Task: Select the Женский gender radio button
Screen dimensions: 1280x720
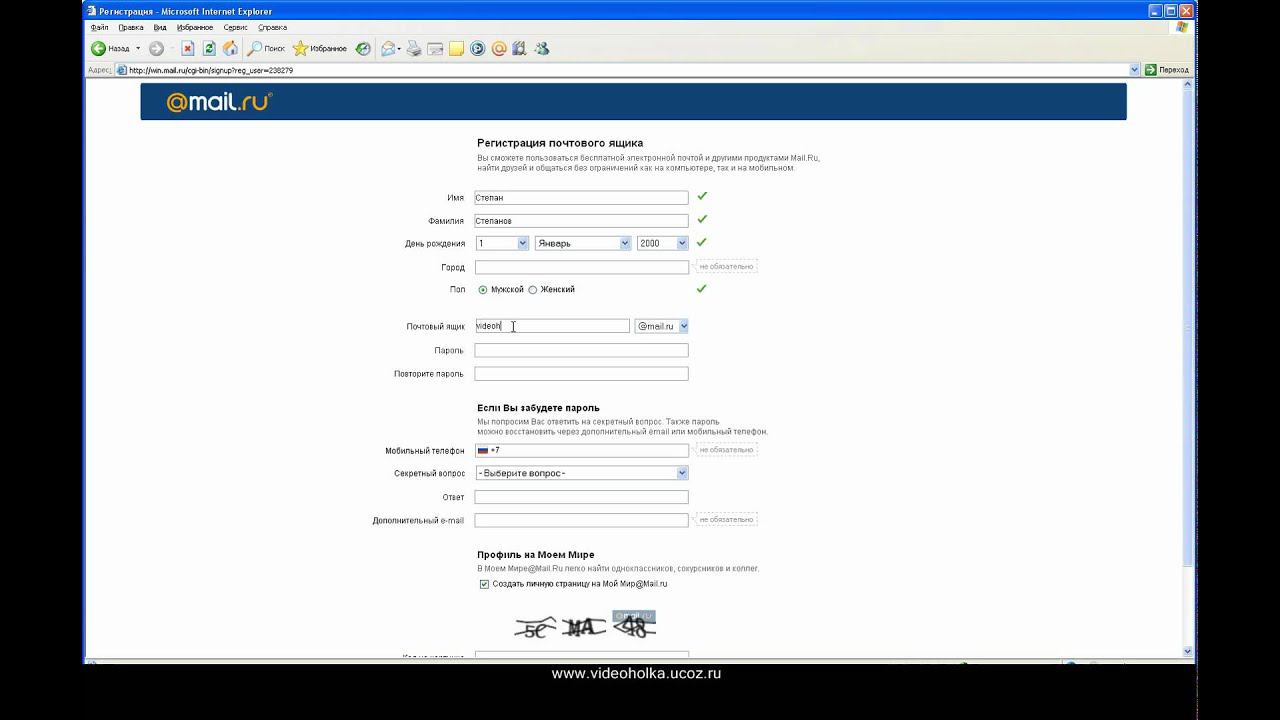Action: (x=533, y=290)
